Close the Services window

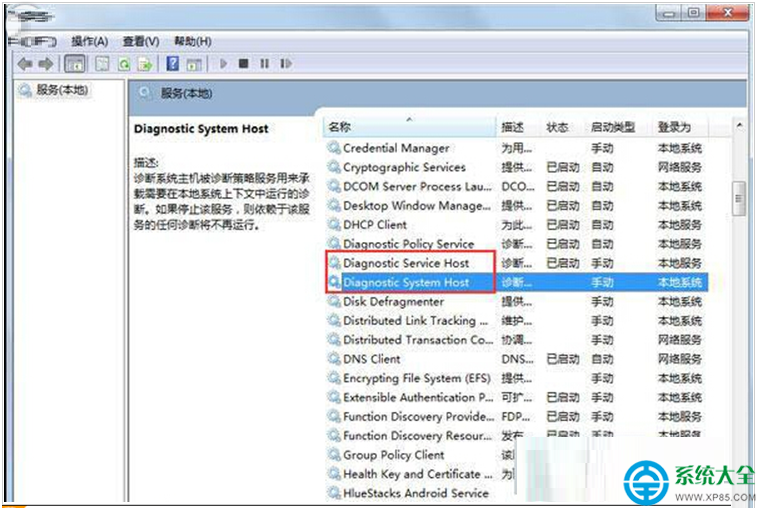point(728,13)
